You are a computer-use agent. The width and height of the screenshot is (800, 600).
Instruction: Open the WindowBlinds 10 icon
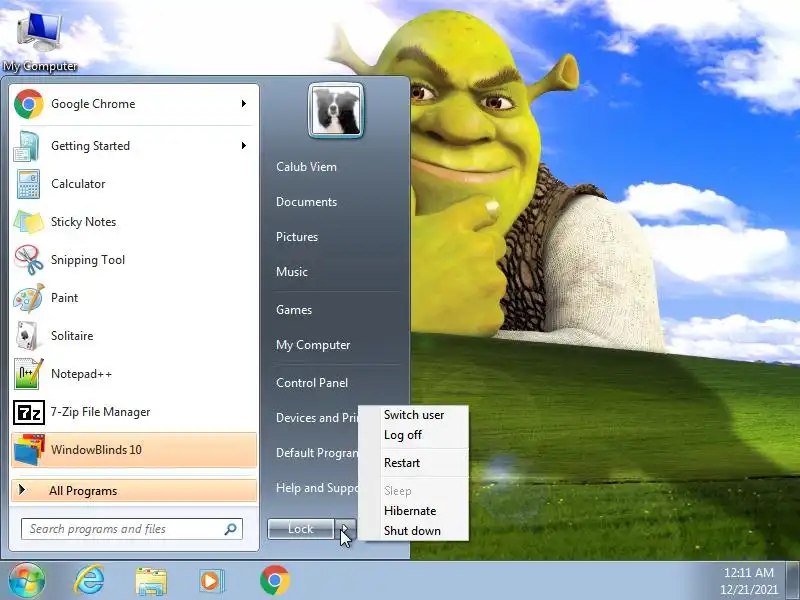29,450
